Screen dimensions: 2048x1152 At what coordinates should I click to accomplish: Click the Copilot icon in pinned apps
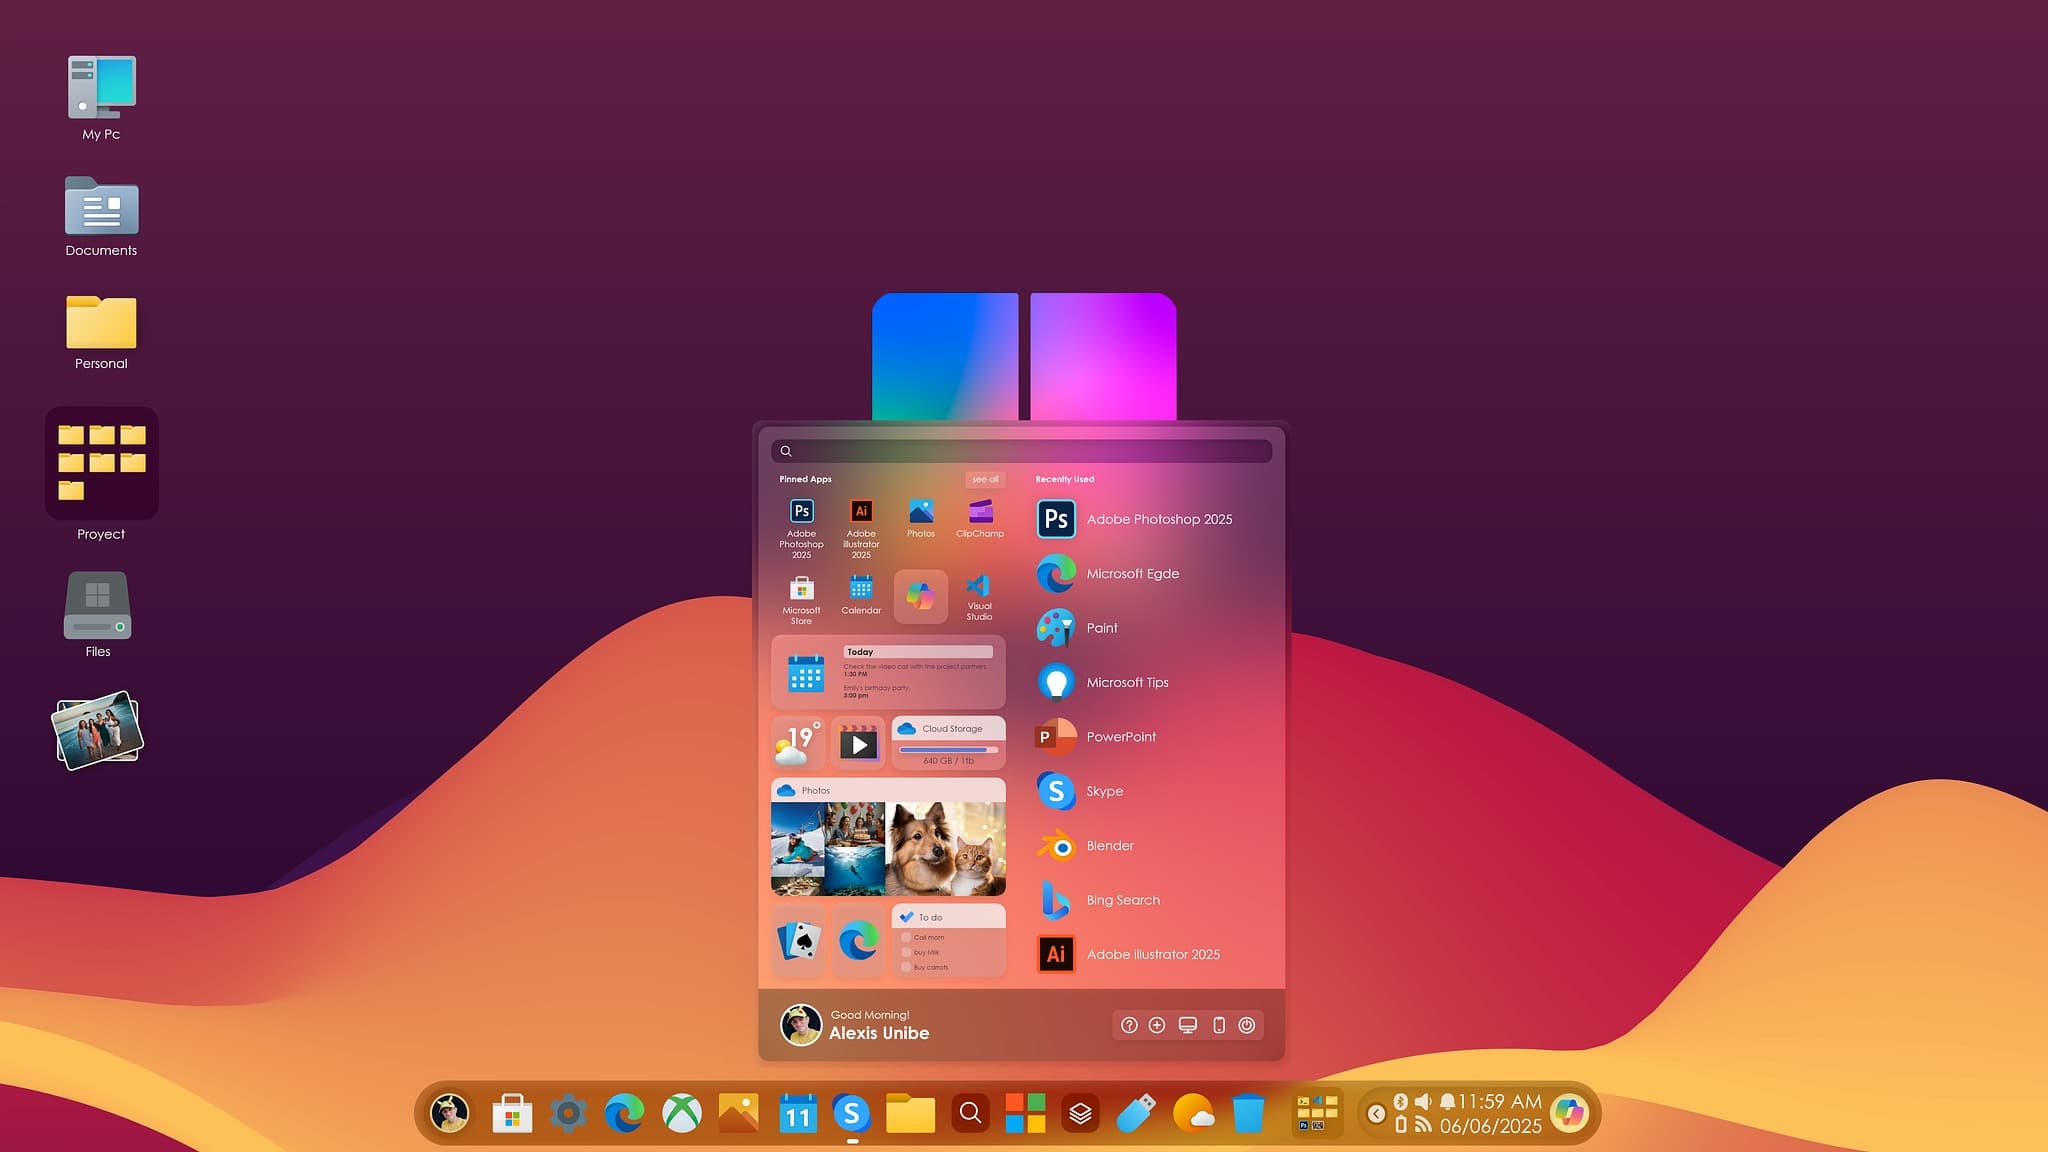[x=920, y=597]
